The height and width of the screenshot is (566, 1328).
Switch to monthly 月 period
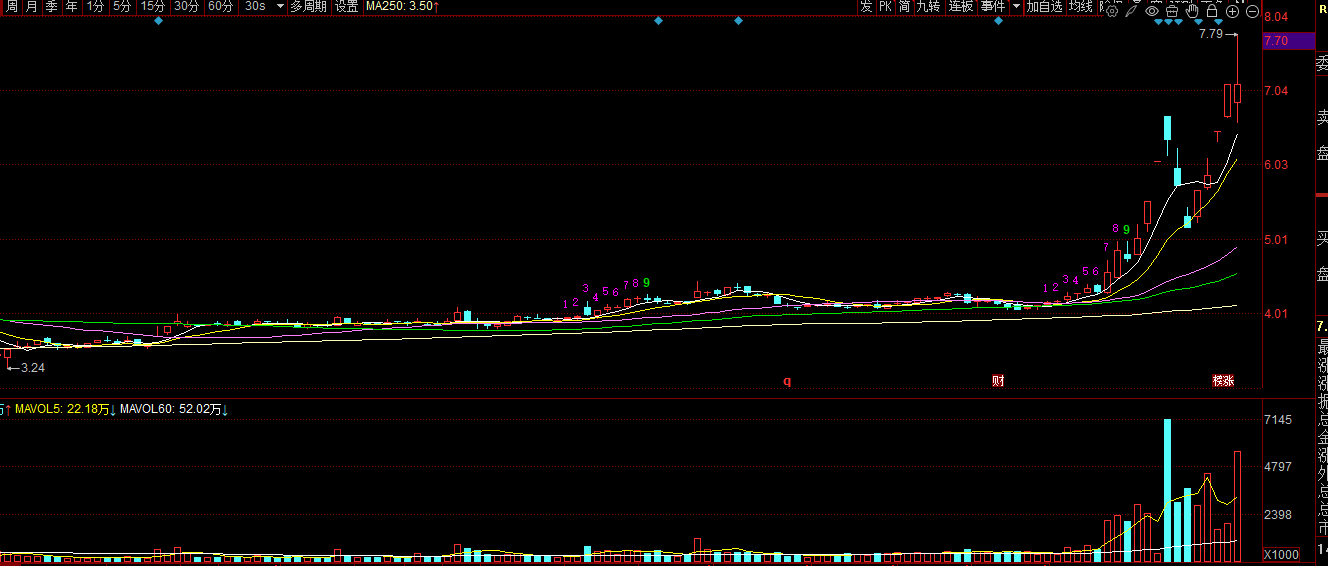tap(32, 6)
